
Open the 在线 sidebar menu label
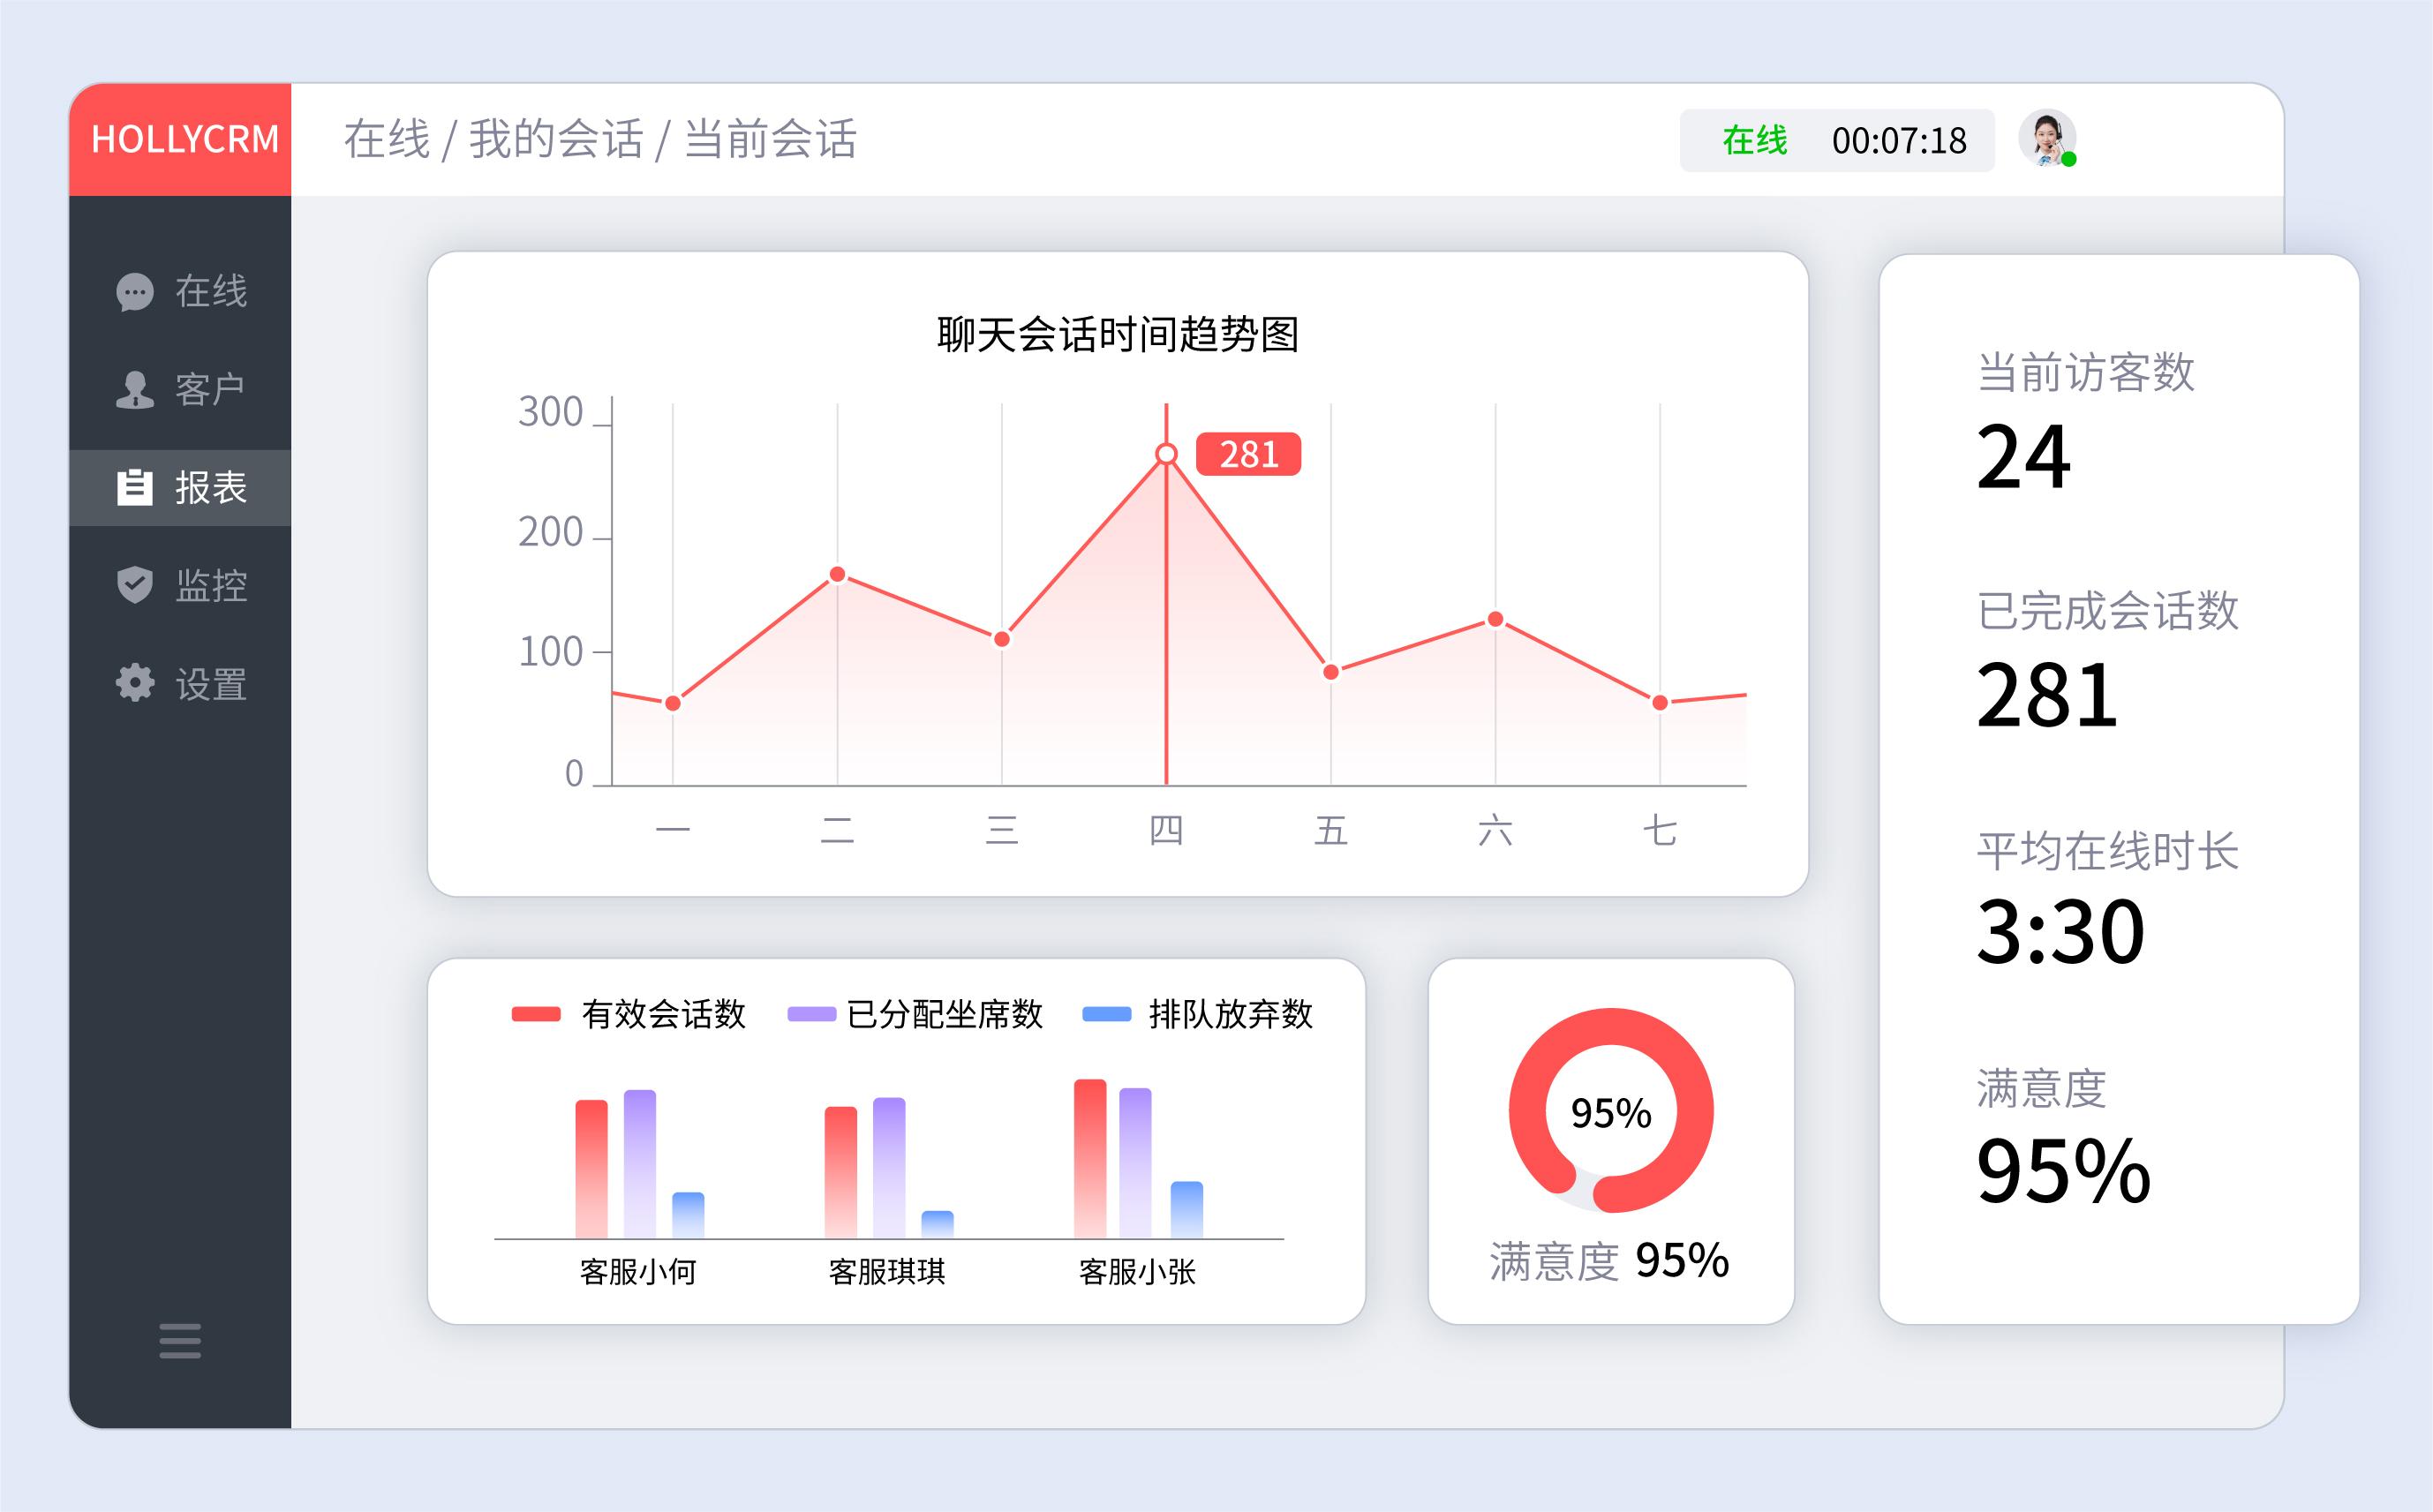click(211, 292)
